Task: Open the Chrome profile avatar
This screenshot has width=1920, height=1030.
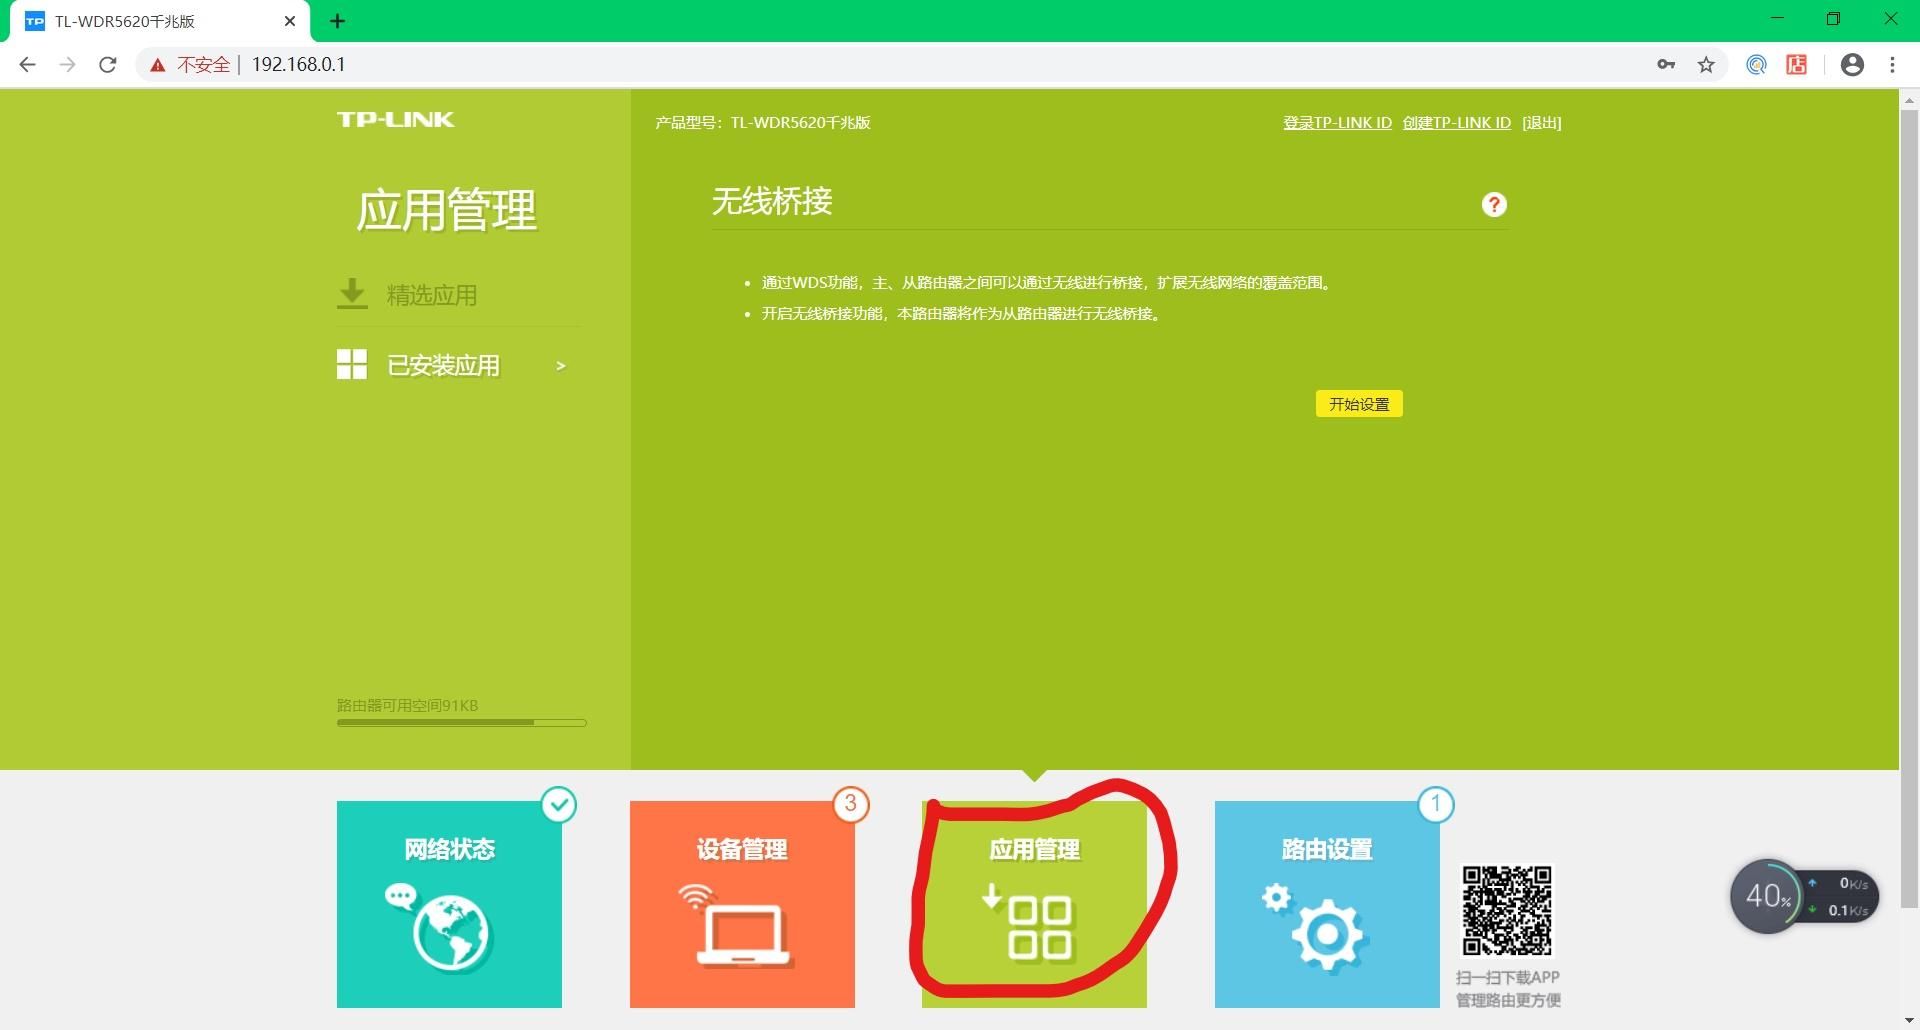Action: pyautogui.click(x=1852, y=65)
